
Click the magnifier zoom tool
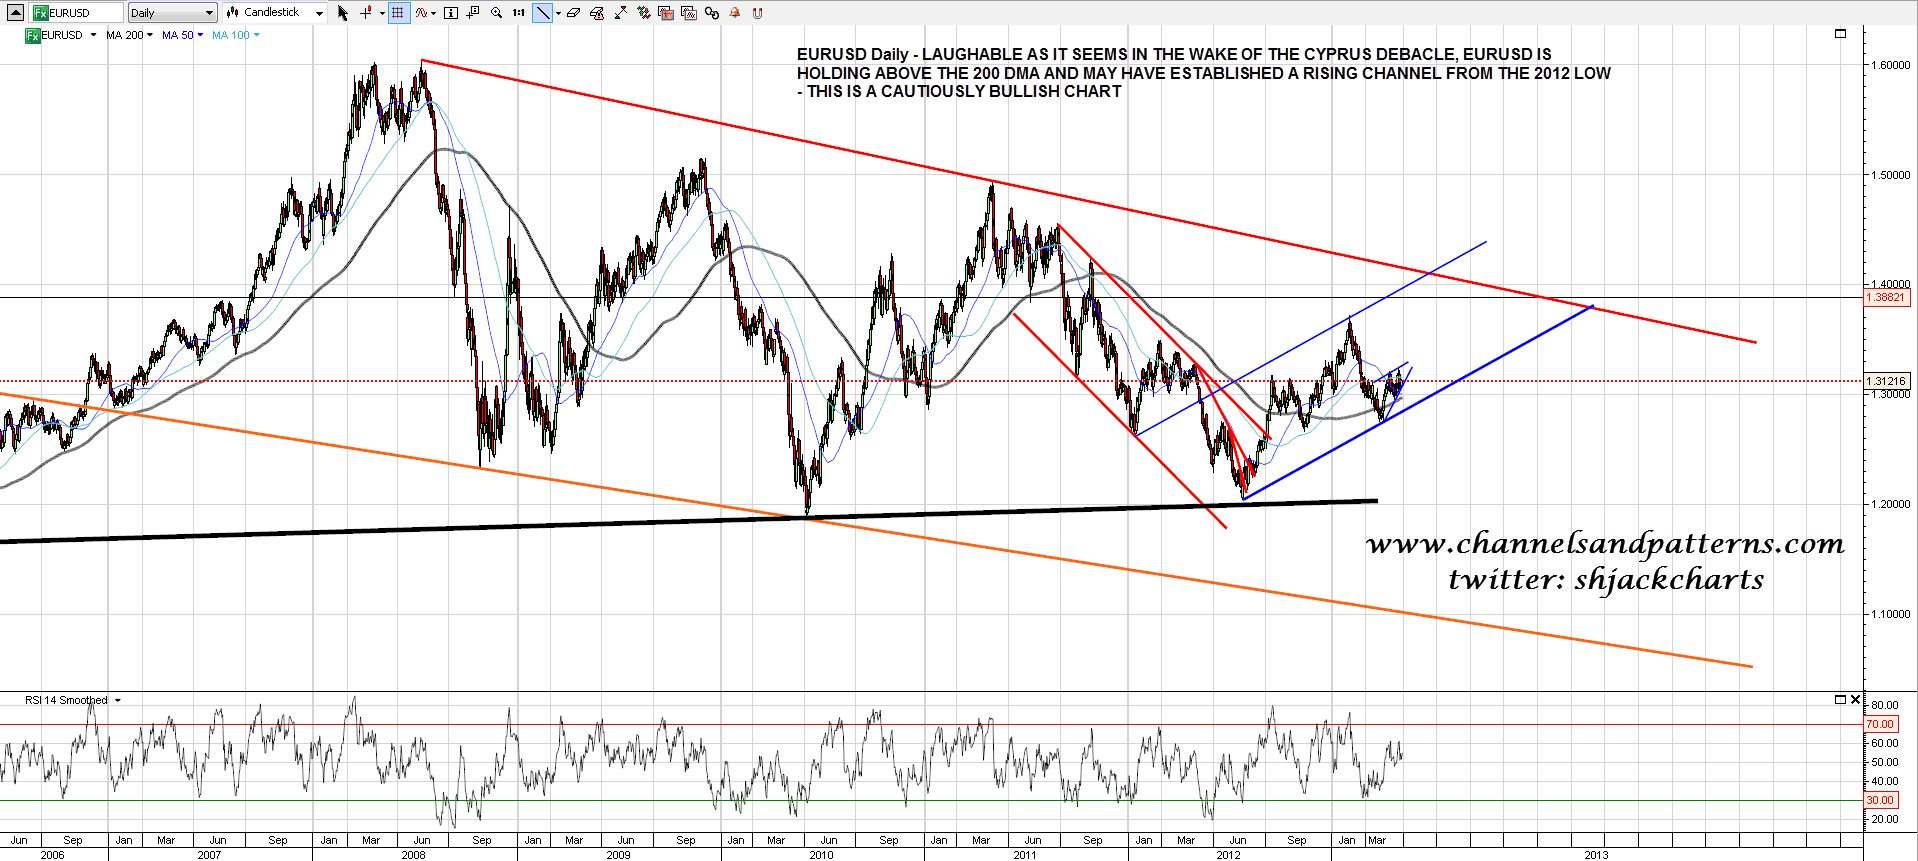tap(496, 13)
